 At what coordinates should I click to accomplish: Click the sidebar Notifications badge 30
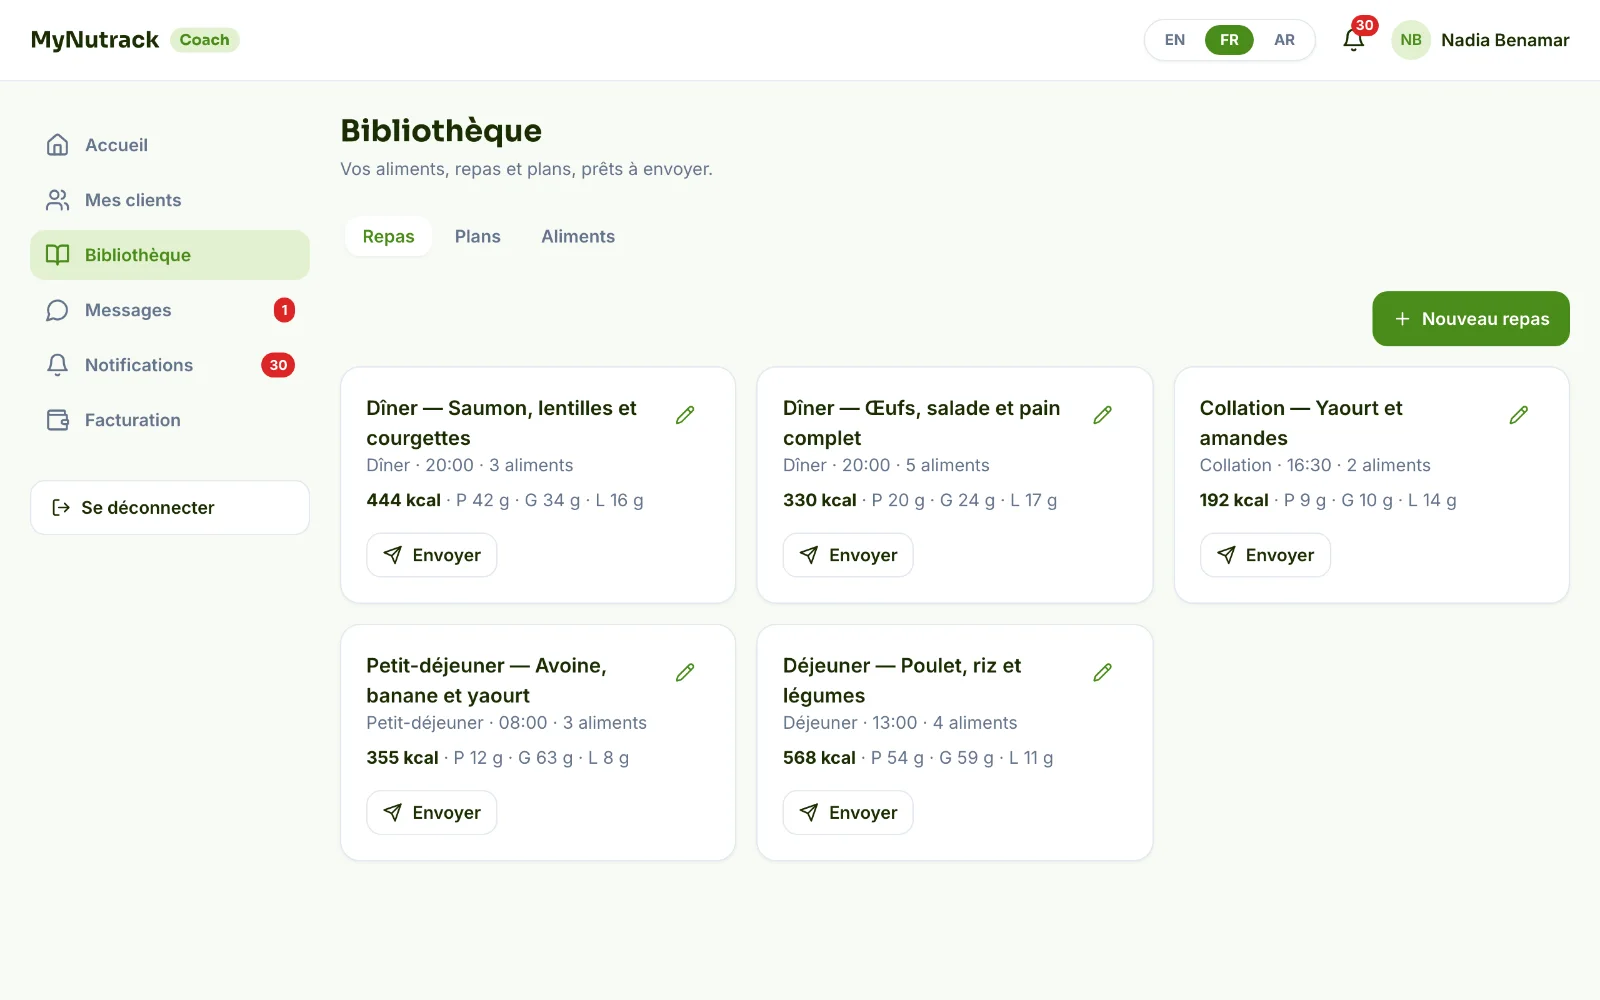pyautogui.click(x=278, y=365)
